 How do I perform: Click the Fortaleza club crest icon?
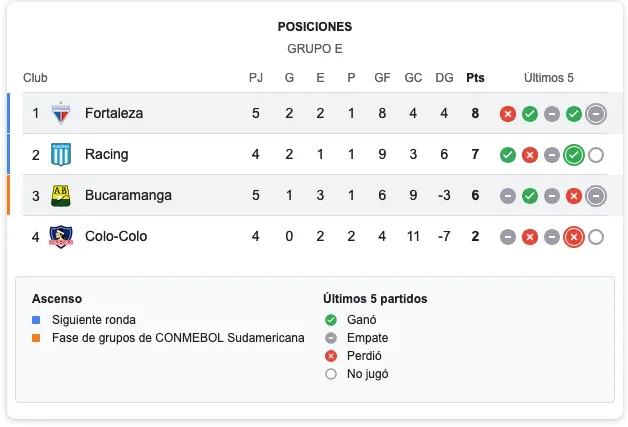(x=62, y=113)
